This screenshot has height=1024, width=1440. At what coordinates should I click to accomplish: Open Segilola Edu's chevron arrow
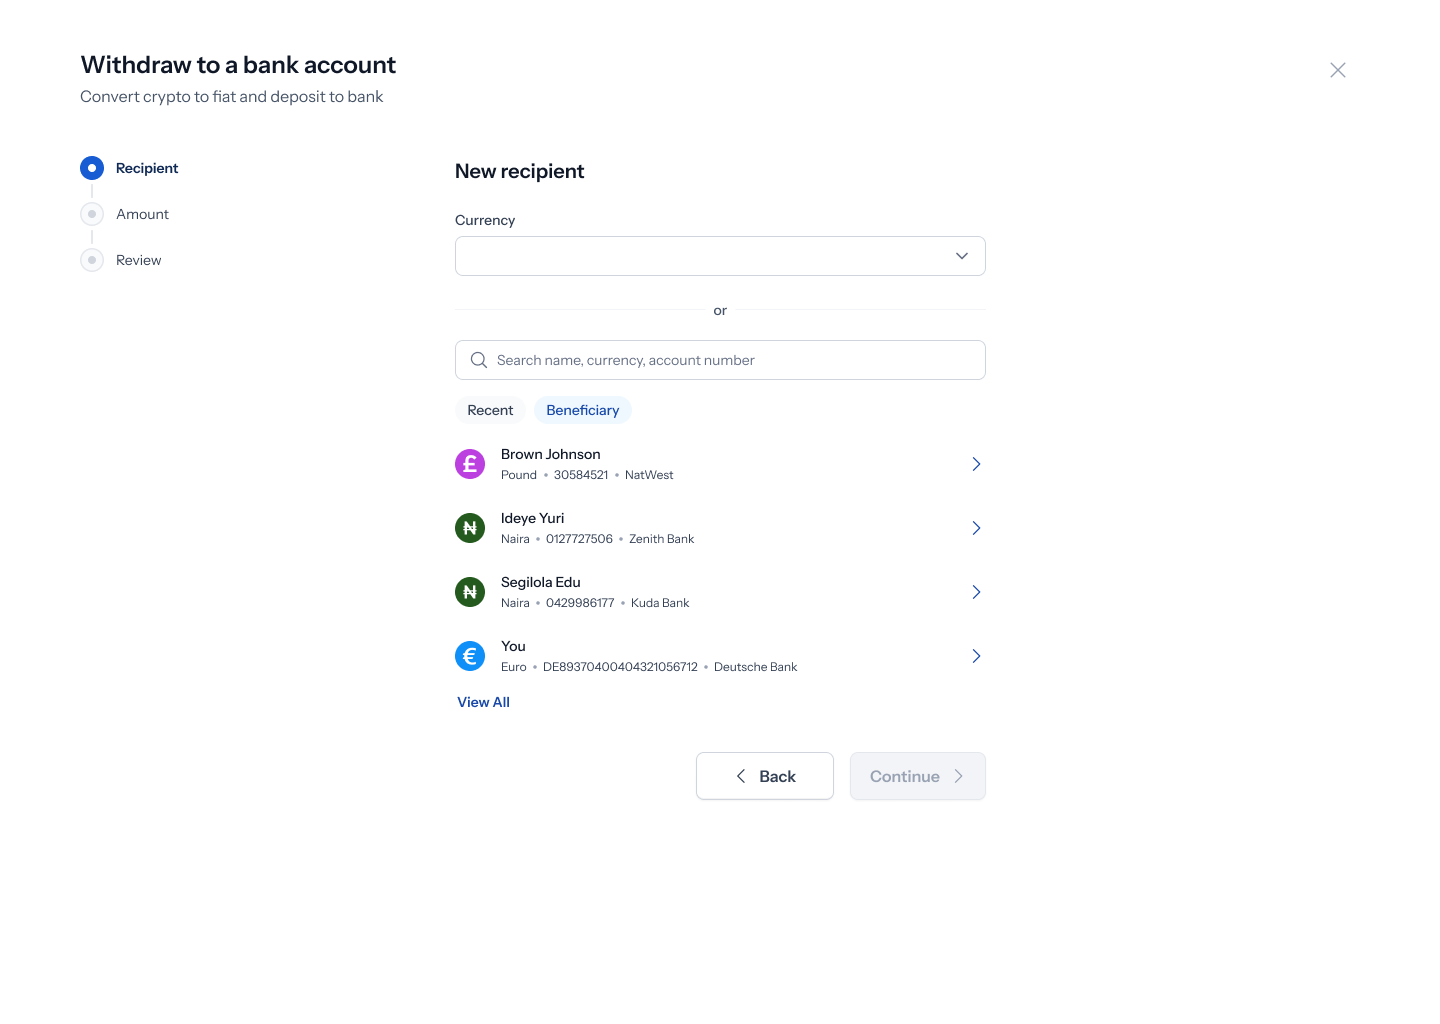coord(976,592)
